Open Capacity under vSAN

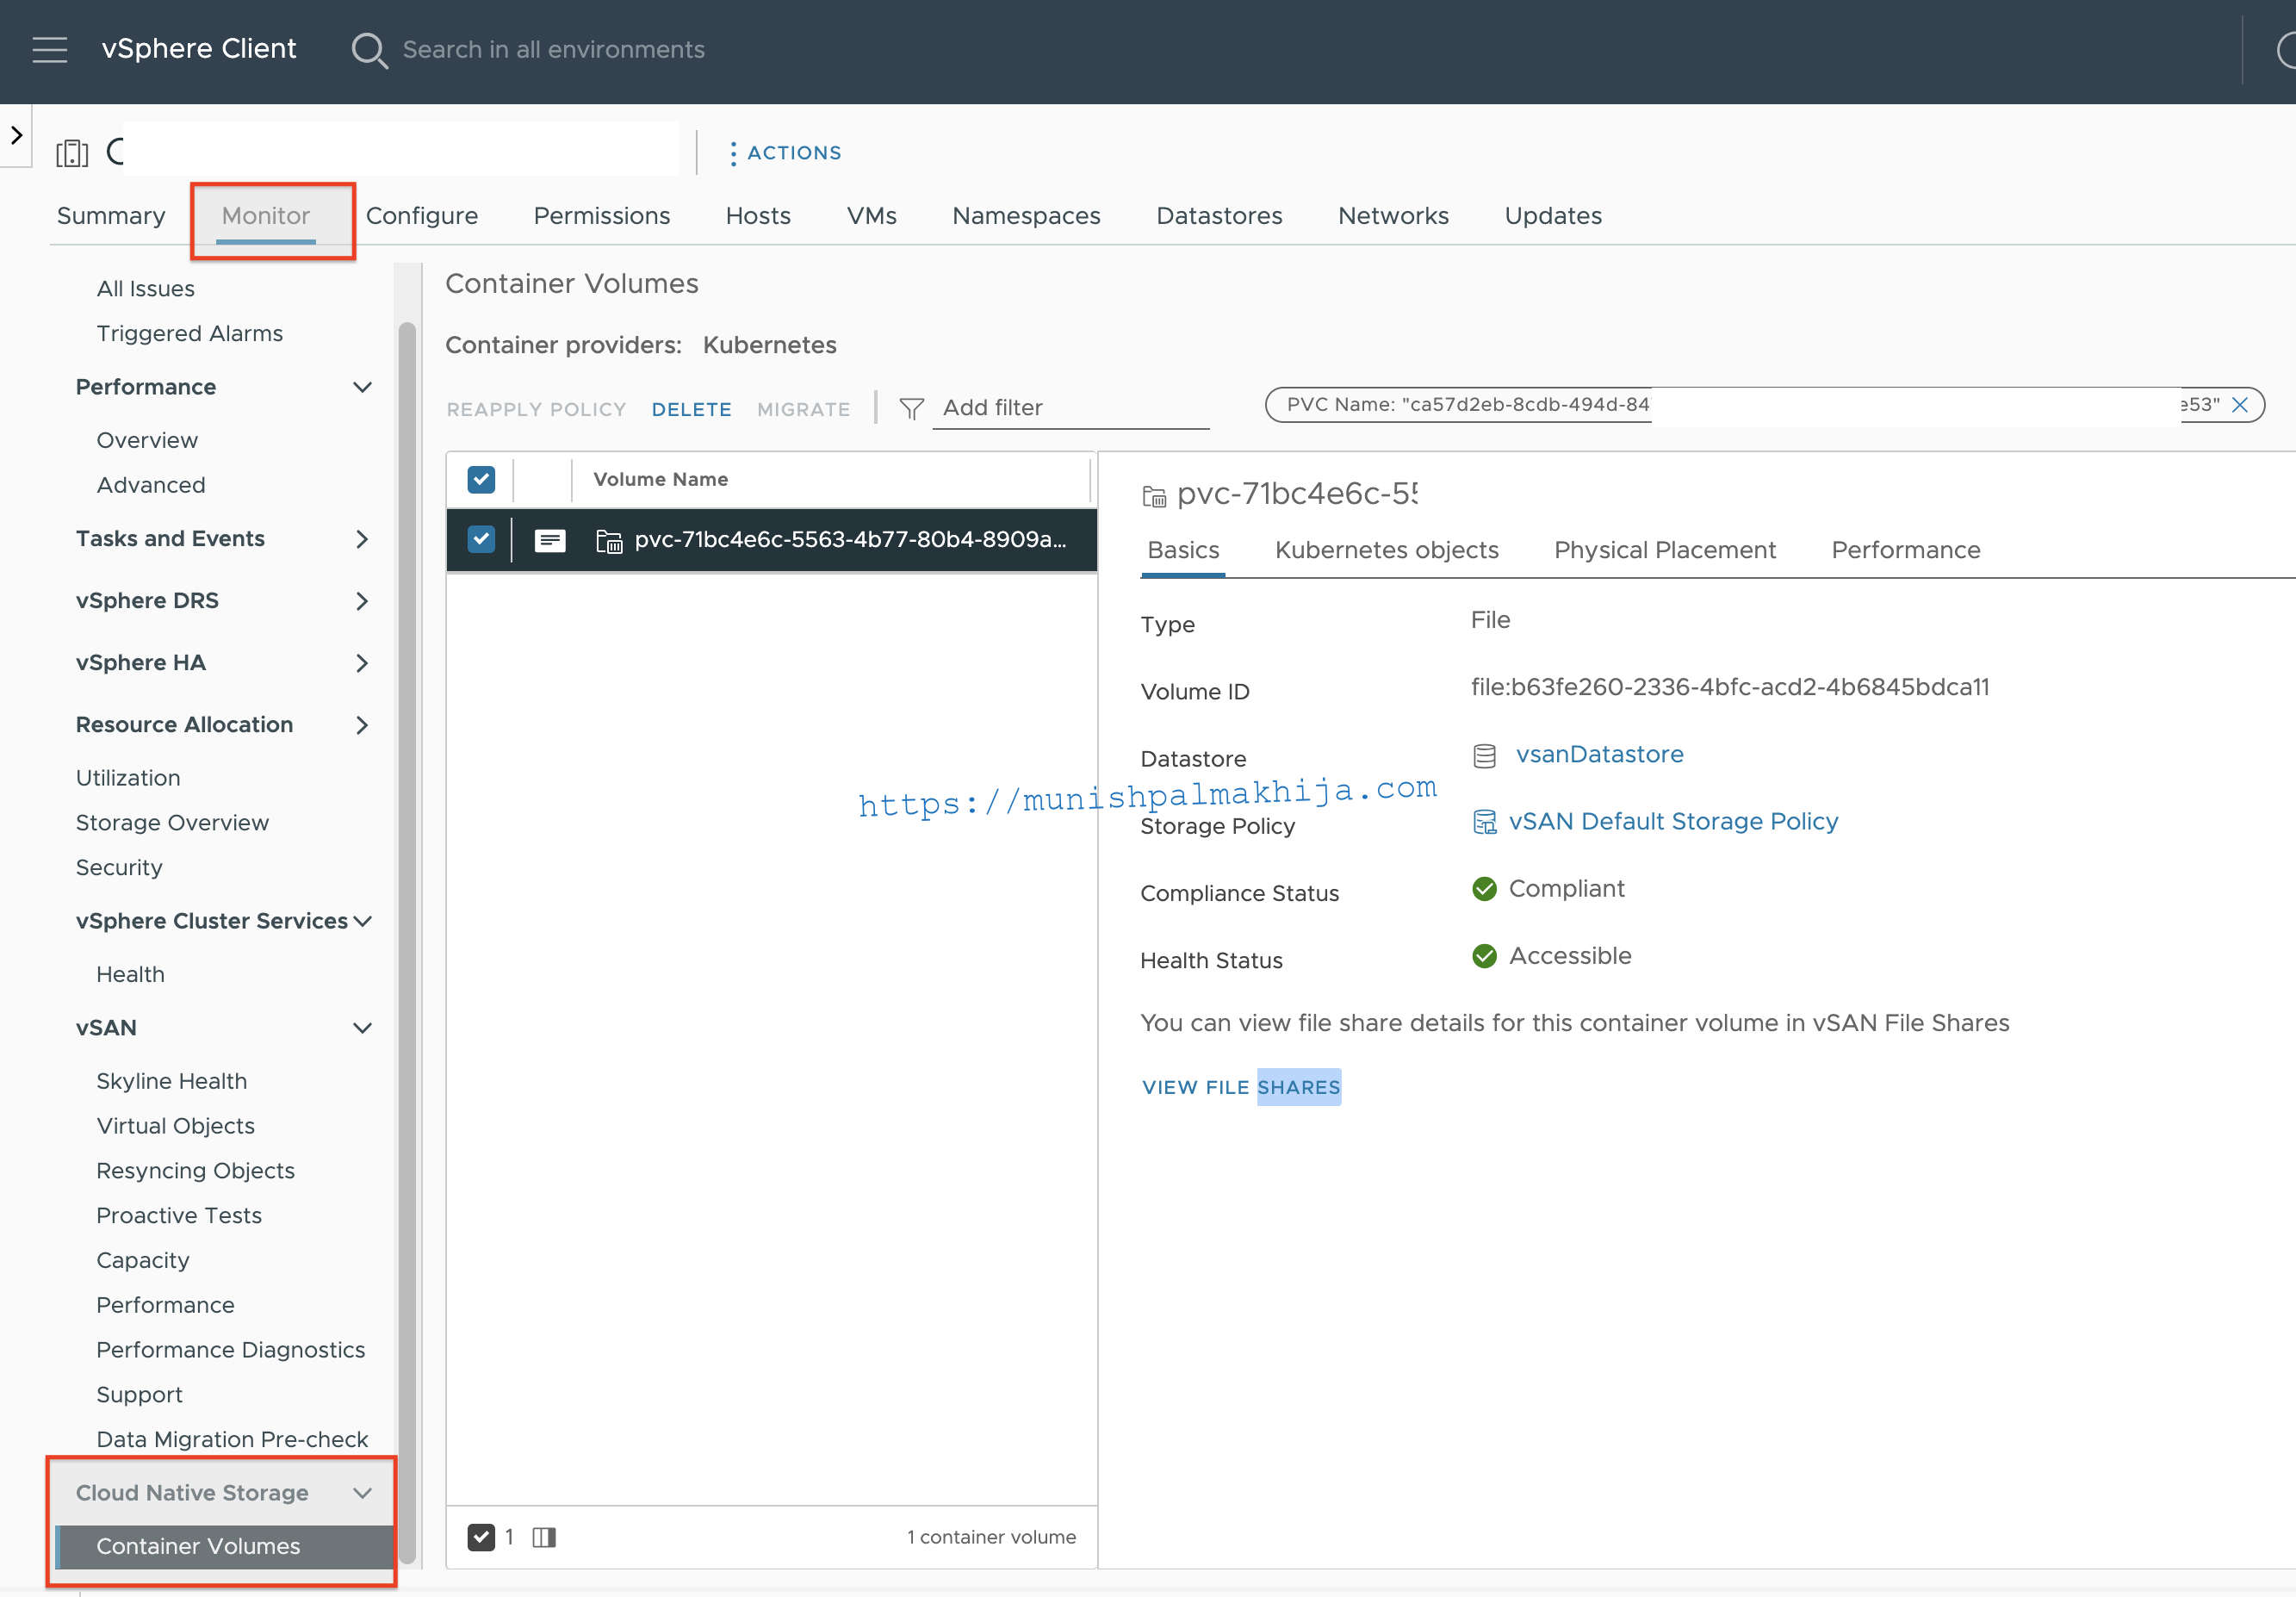coord(142,1261)
